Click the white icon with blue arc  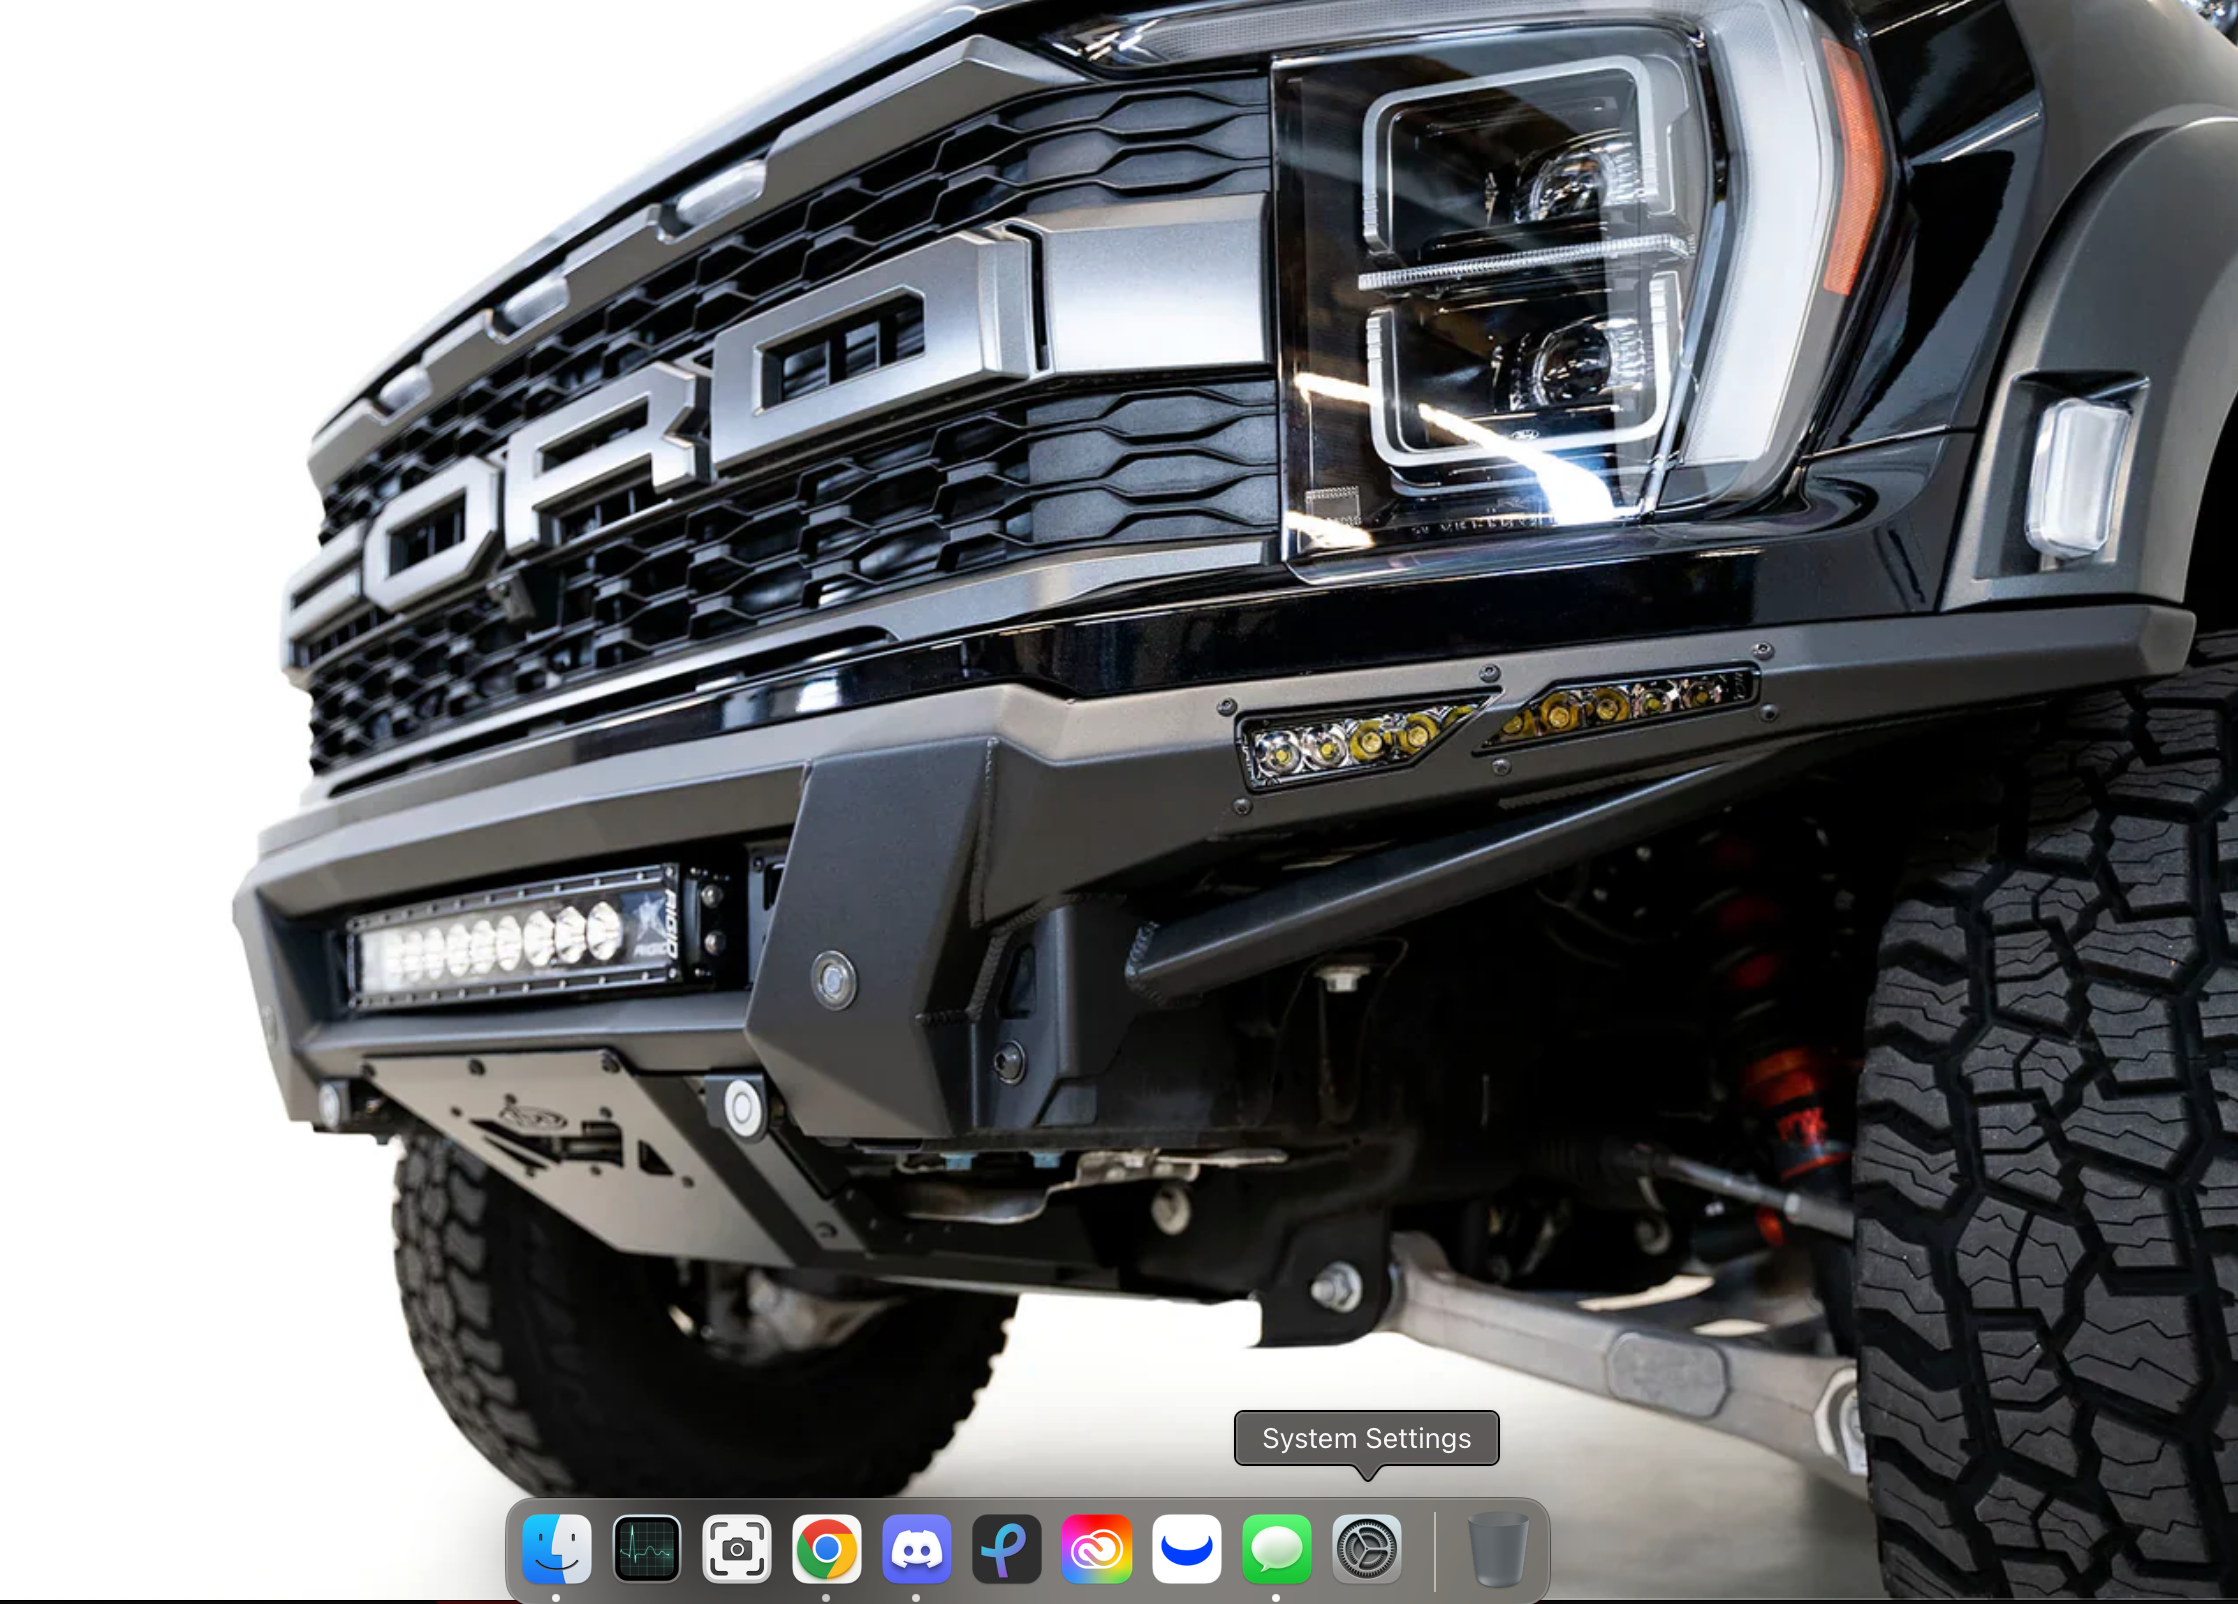pos(1187,1549)
